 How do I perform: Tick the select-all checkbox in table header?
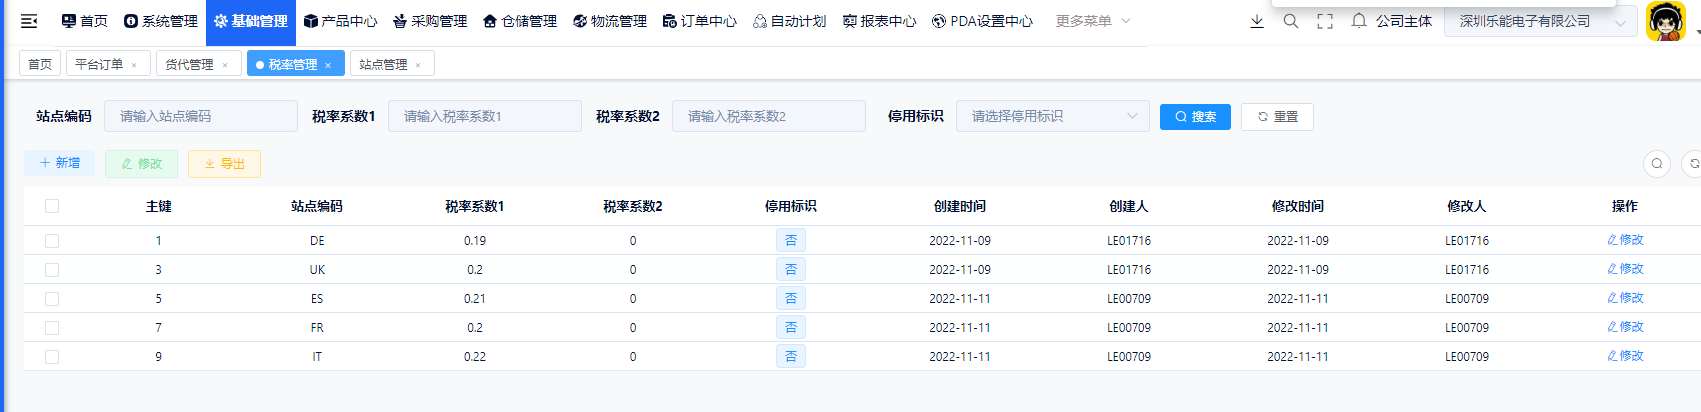tap(52, 206)
